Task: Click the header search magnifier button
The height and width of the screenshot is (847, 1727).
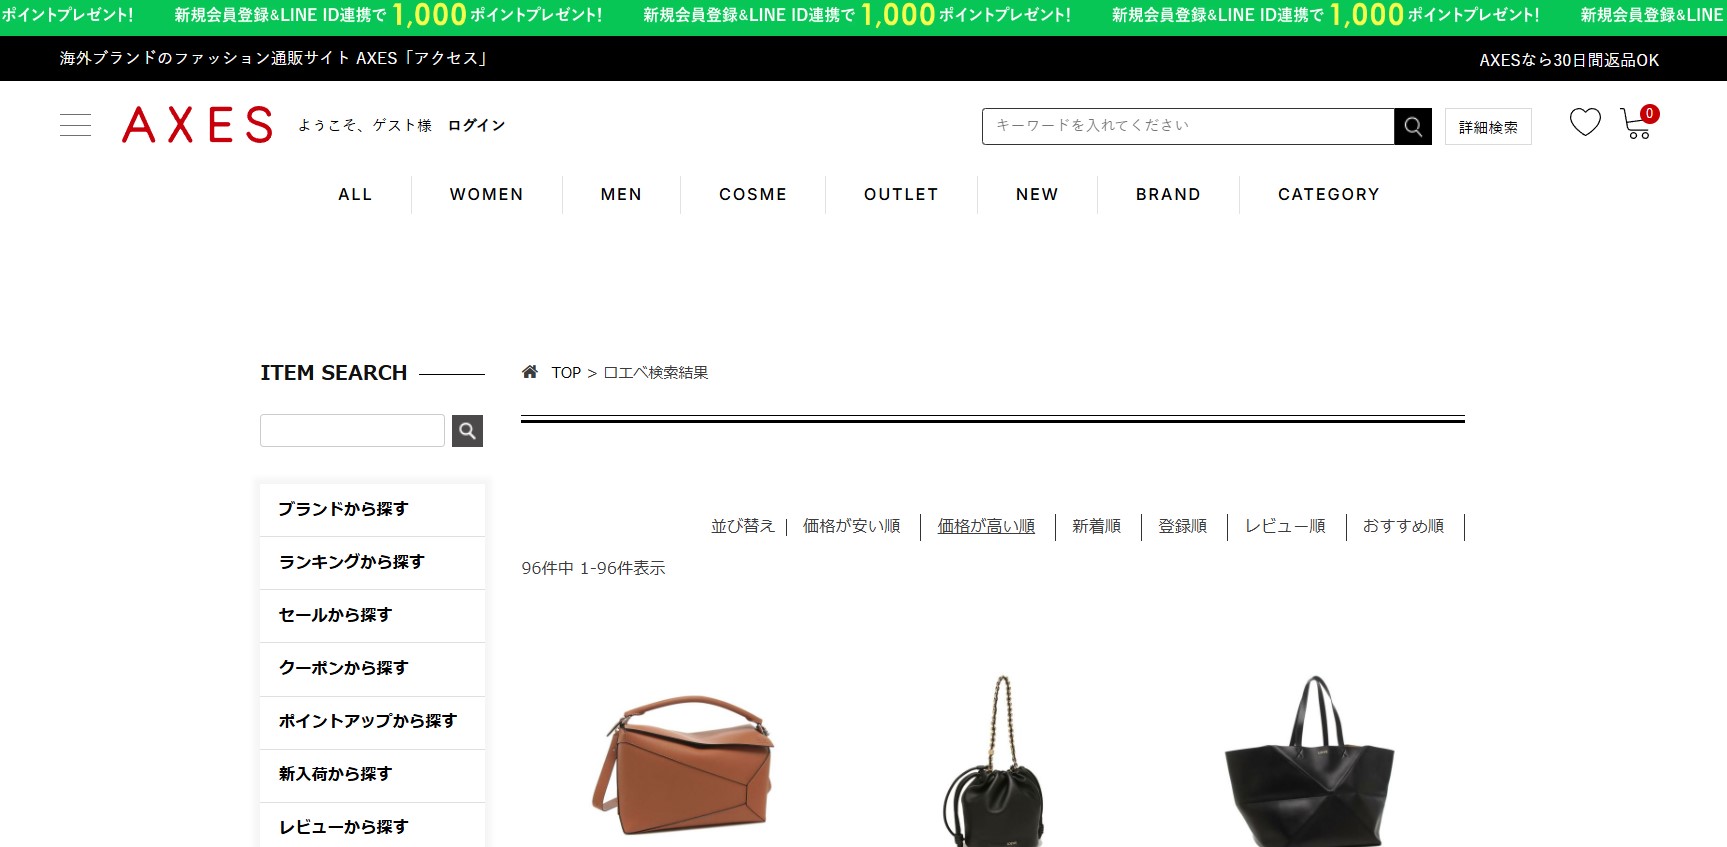Action: pos(1412,126)
